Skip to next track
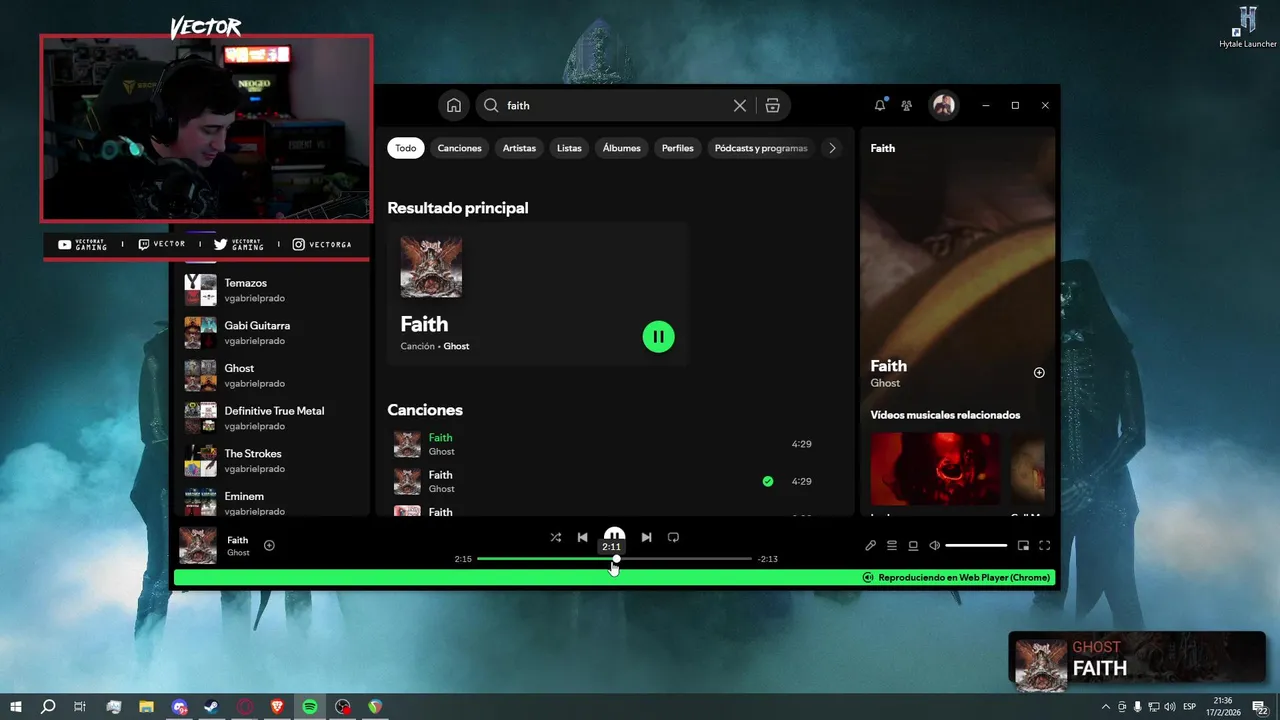The width and height of the screenshot is (1280, 720). [646, 537]
